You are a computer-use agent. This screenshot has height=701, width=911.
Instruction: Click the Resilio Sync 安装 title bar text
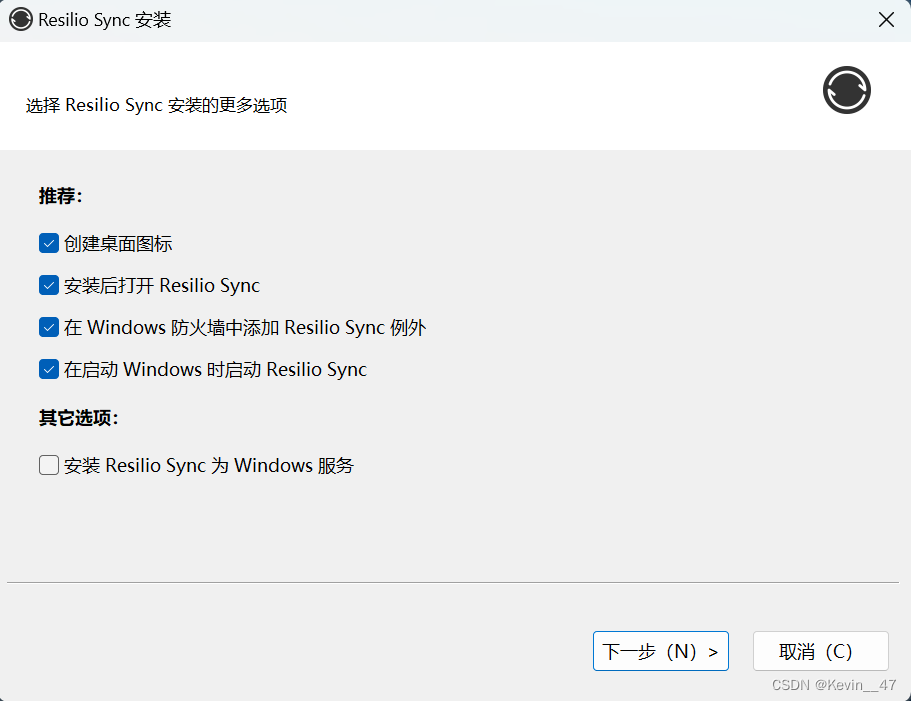105,20
